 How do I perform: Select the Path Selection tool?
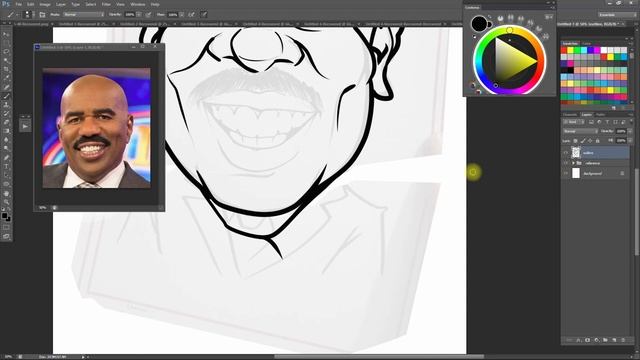point(6,175)
